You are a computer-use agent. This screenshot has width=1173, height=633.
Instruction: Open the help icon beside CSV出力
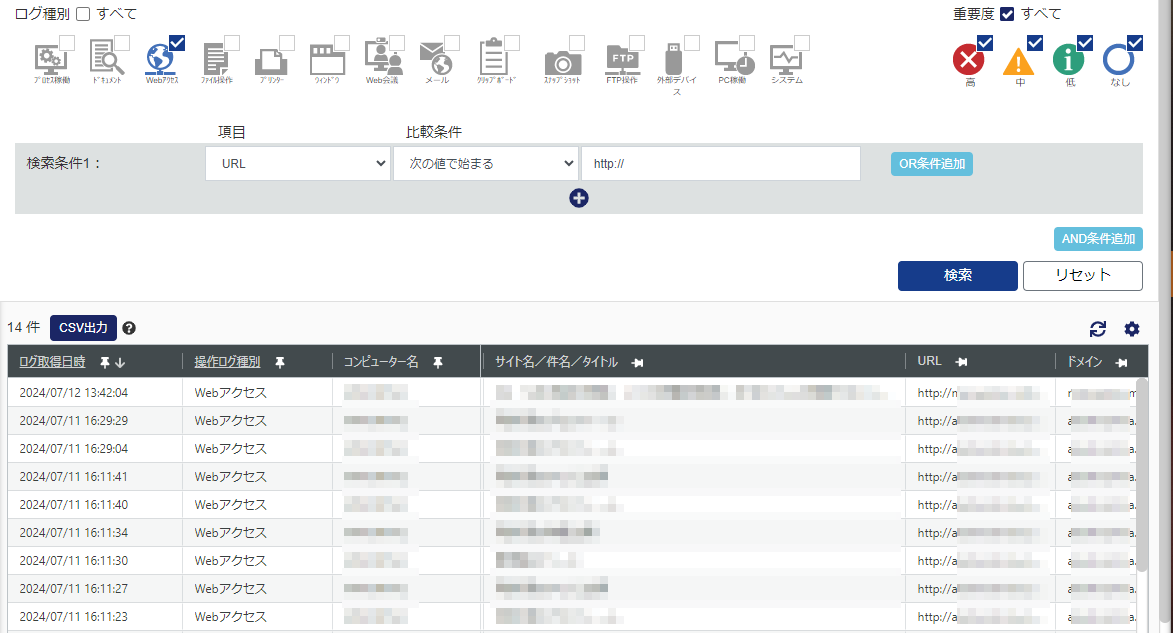[129, 328]
